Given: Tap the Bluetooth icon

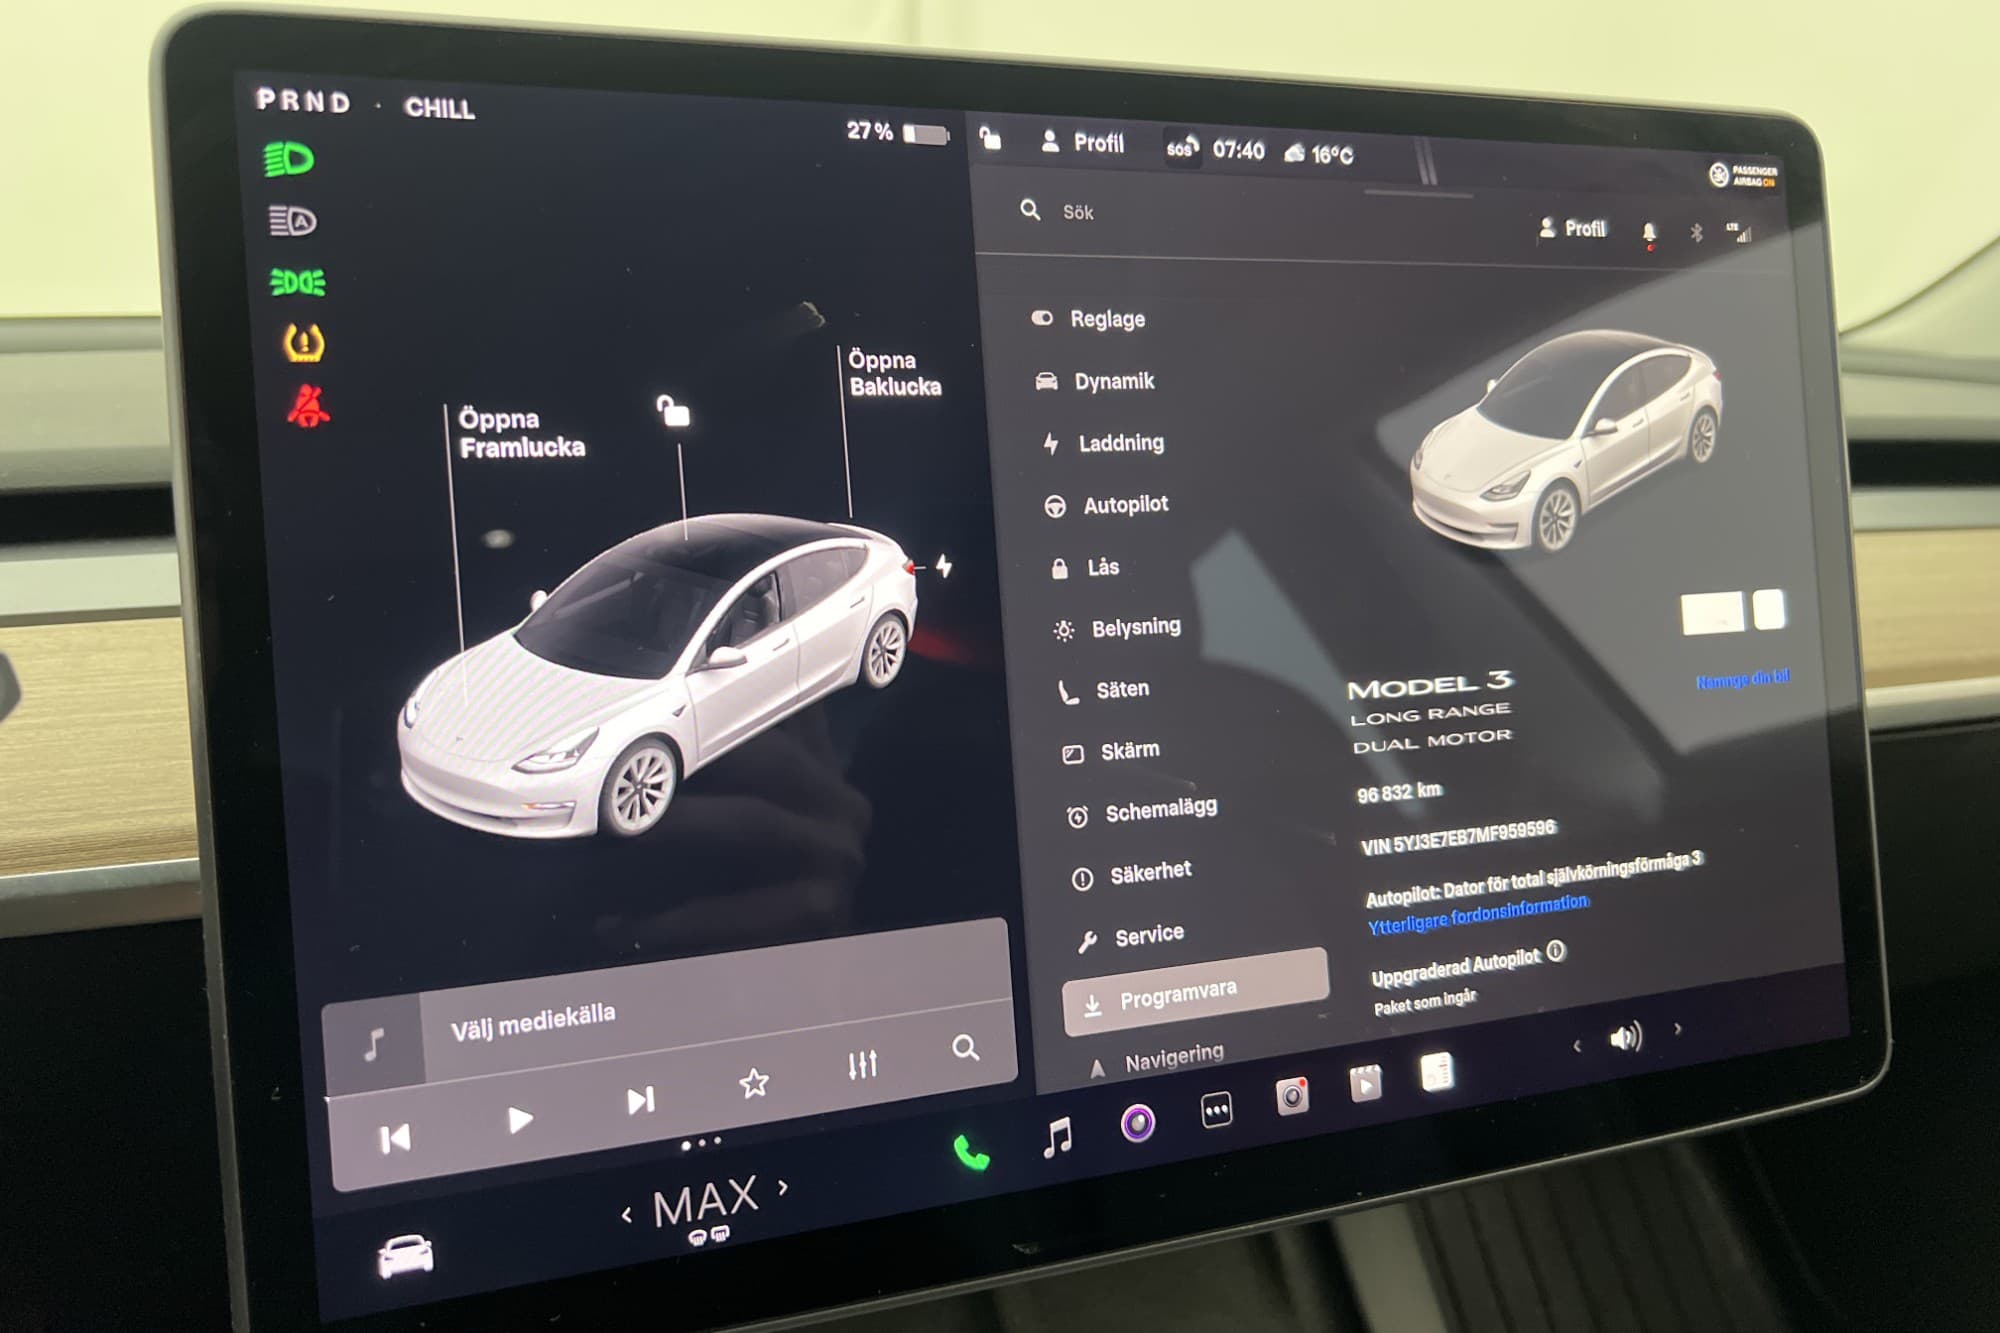Looking at the screenshot, I should (x=1696, y=233).
